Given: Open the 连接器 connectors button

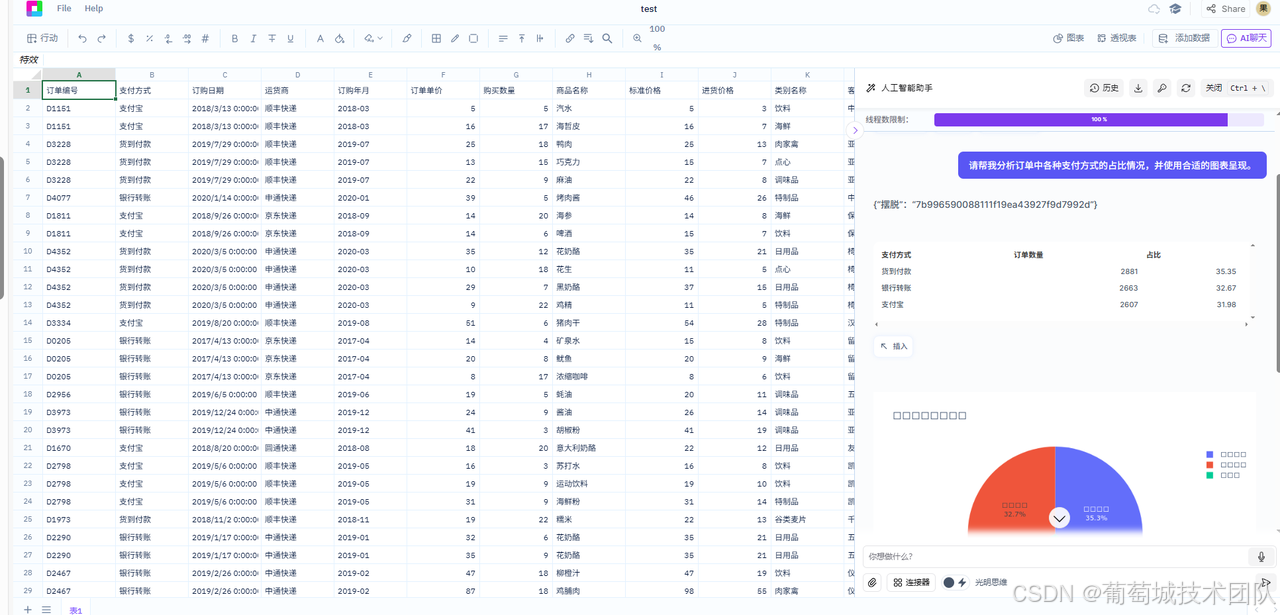Looking at the screenshot, I should click(x=911, y=582).
